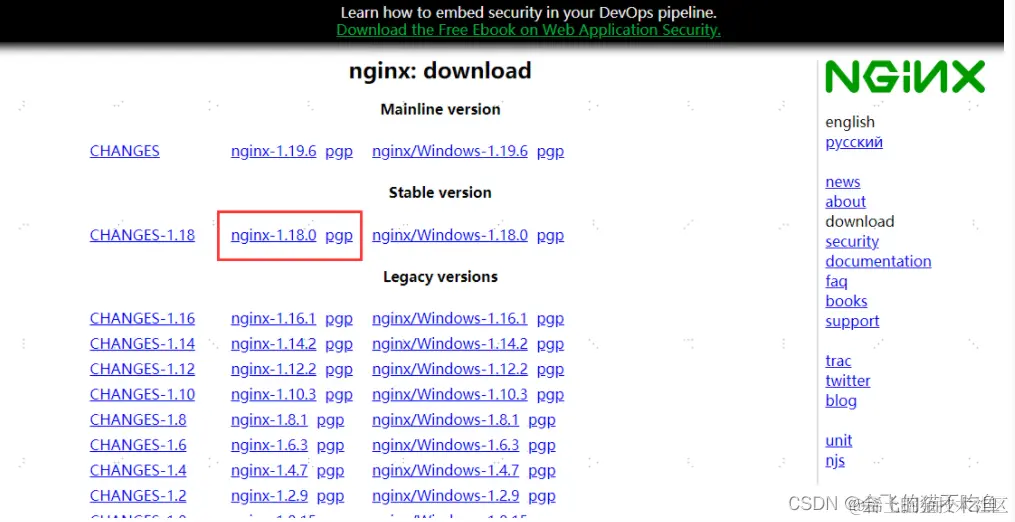Open the njs project link
The width and height of the screenshot is (1015, 522).
[835, 461]
